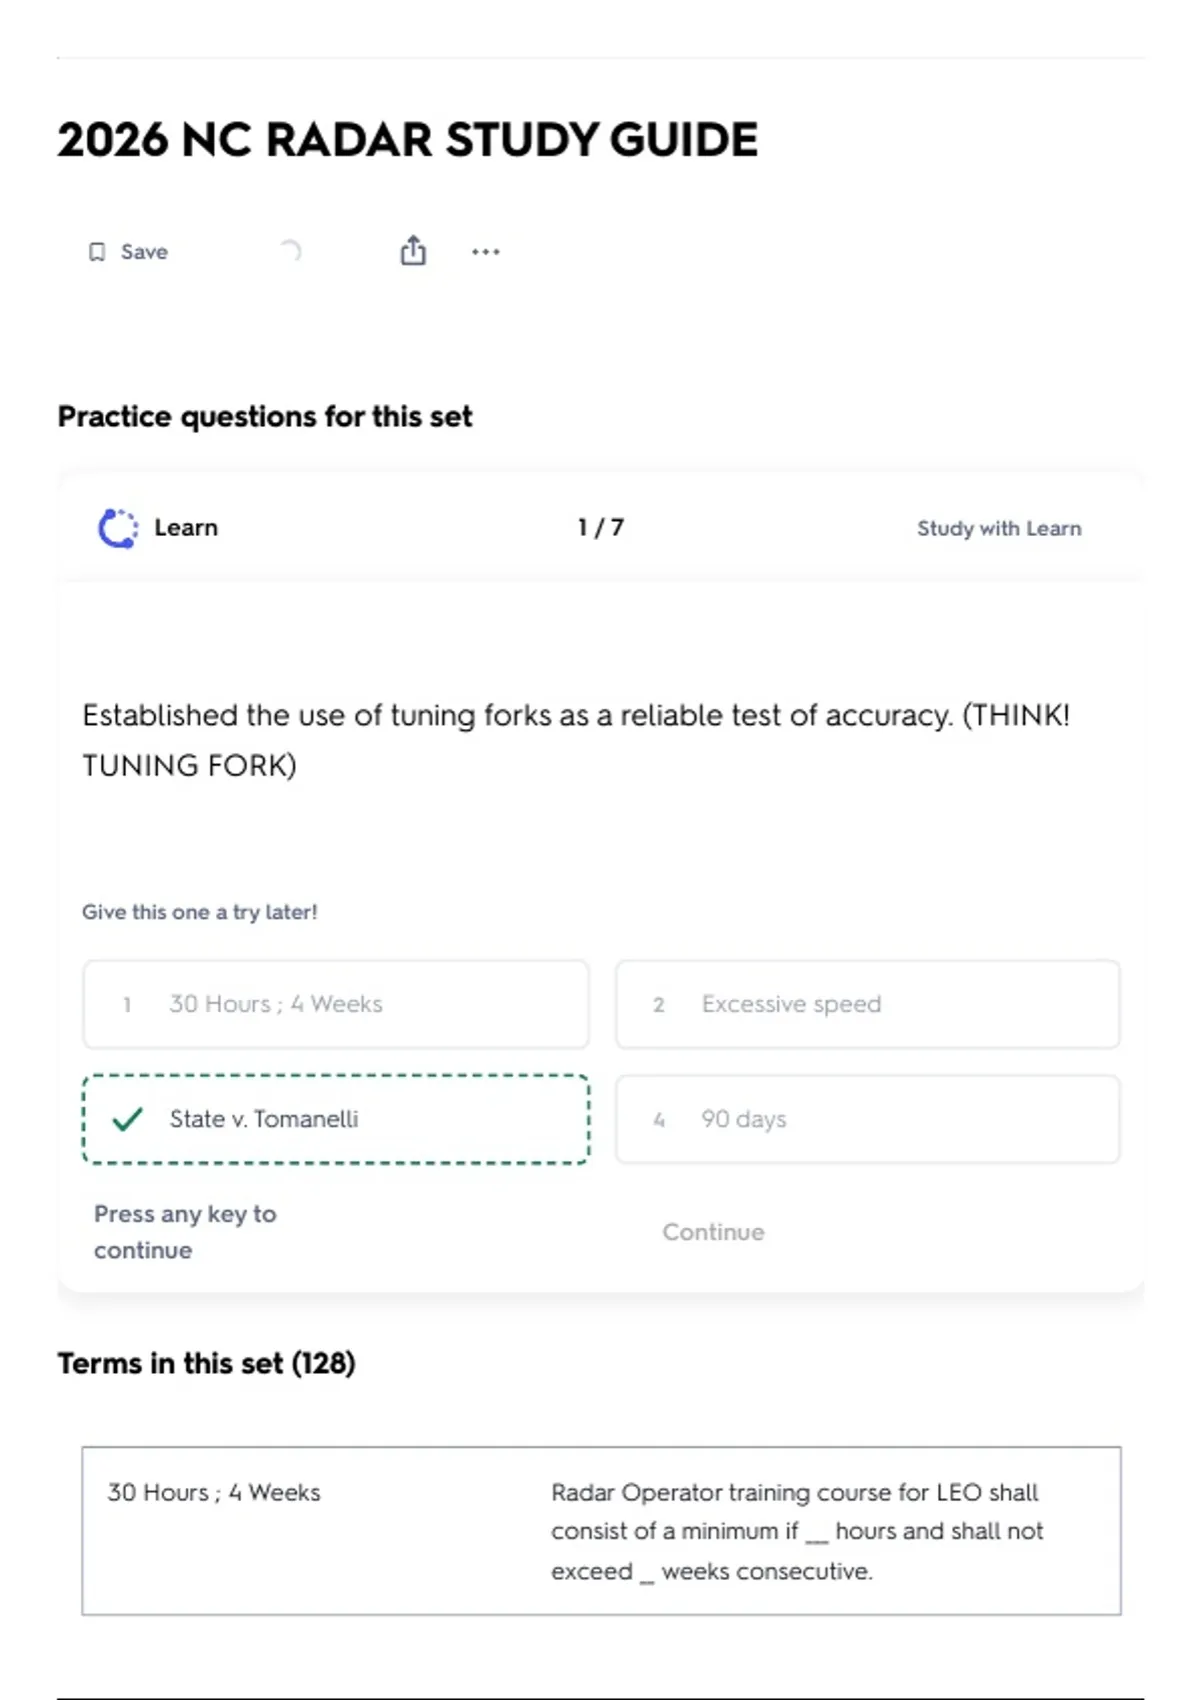Click the green checkmark icon

128,1119
